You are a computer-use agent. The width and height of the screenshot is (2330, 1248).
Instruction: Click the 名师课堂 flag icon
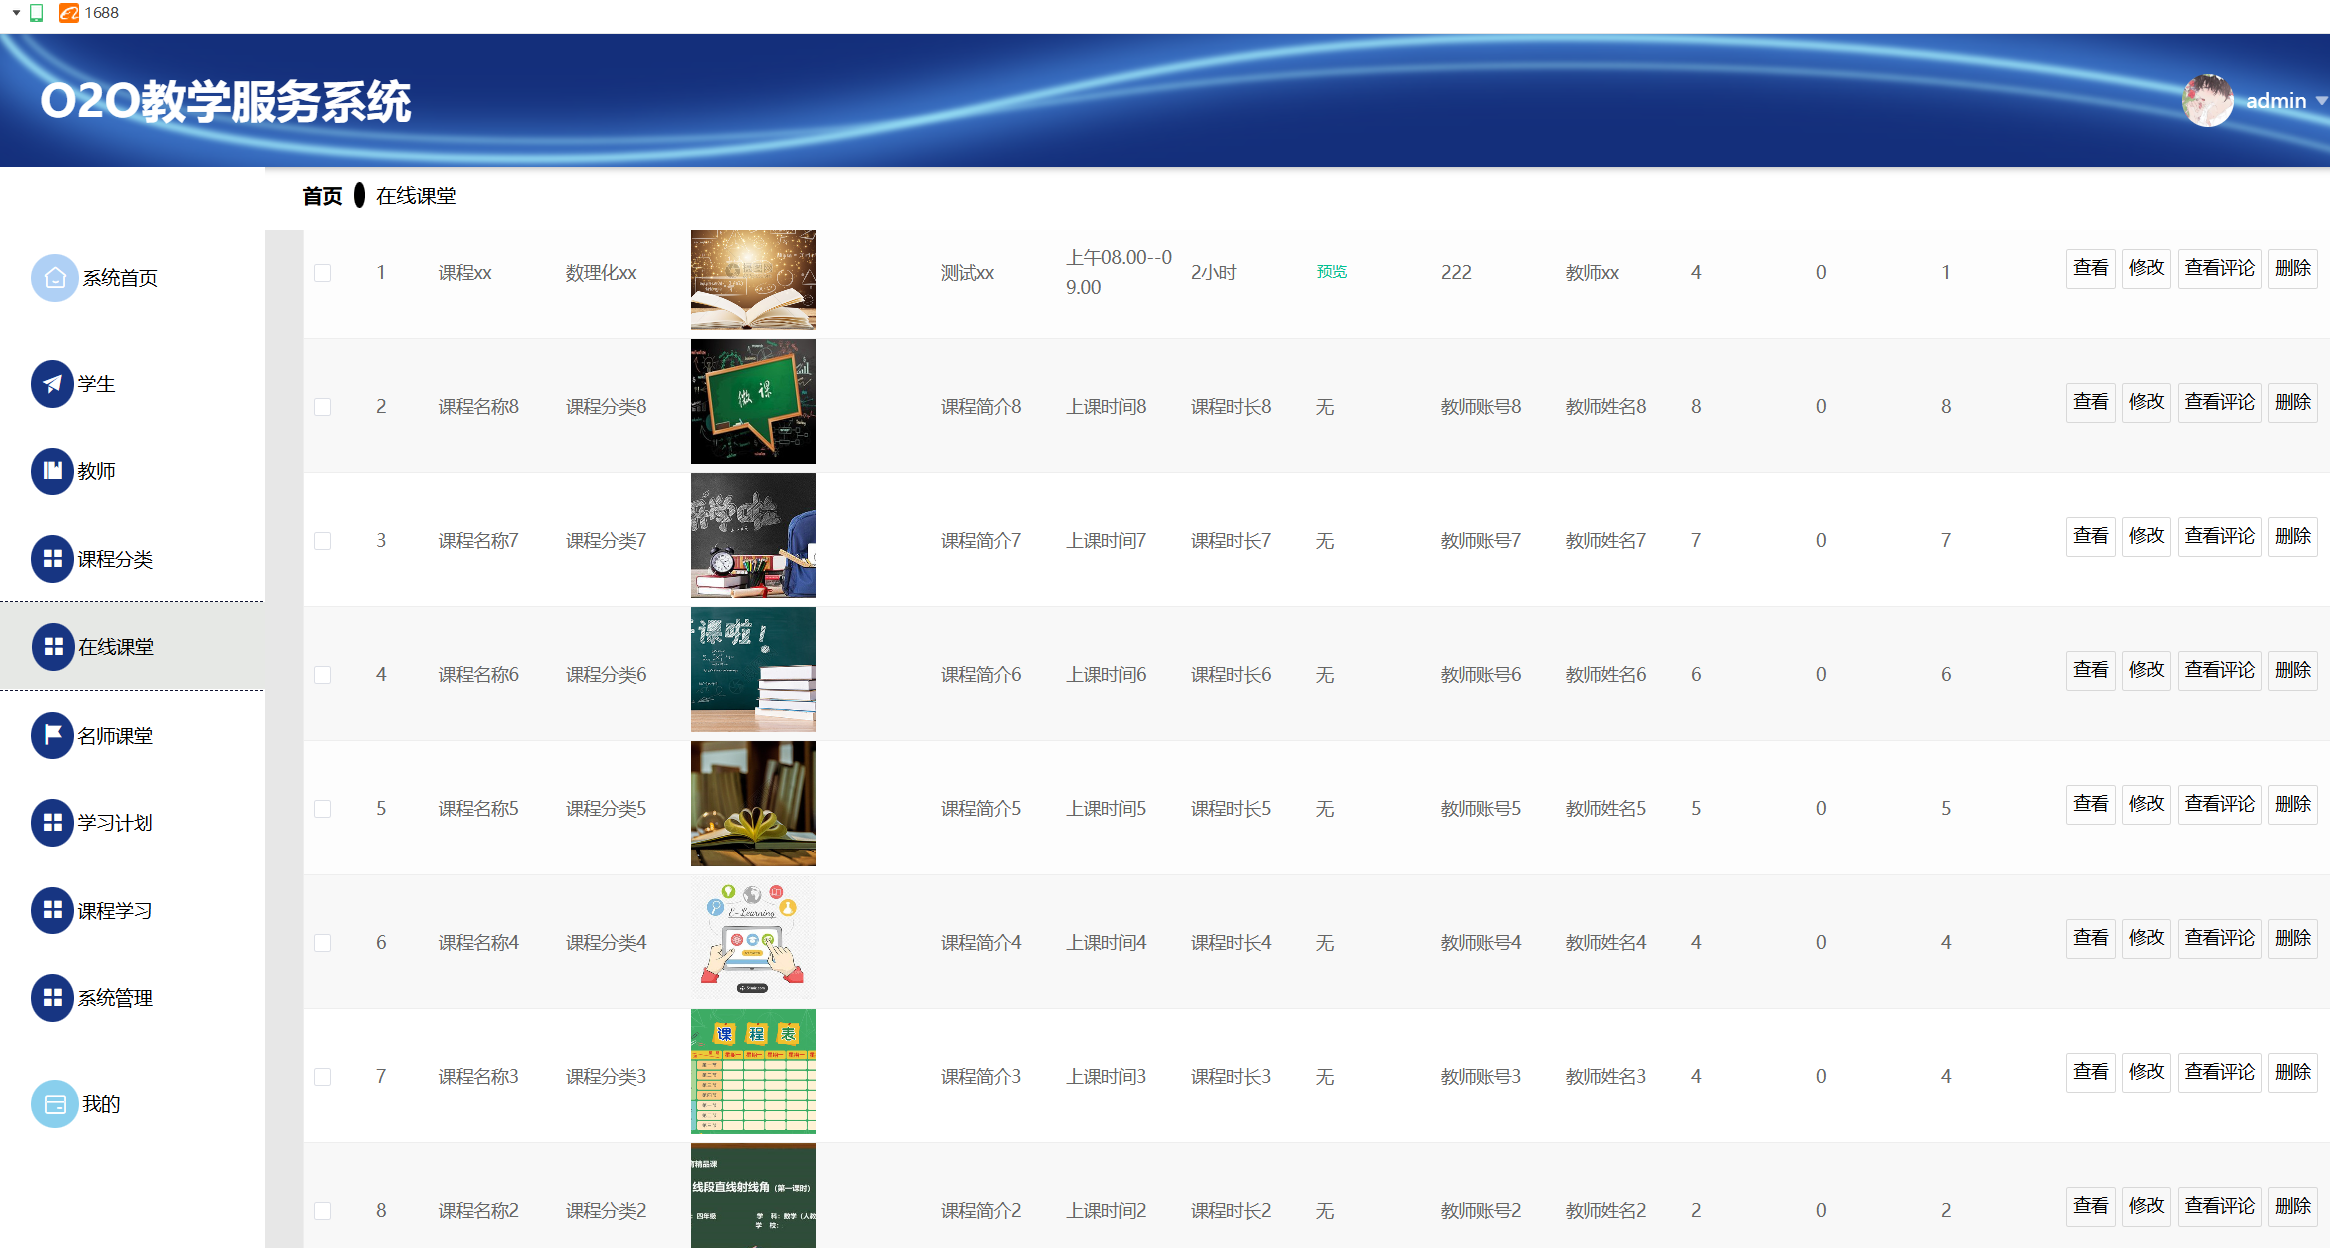pyautogui.click(x=53, y=736)
